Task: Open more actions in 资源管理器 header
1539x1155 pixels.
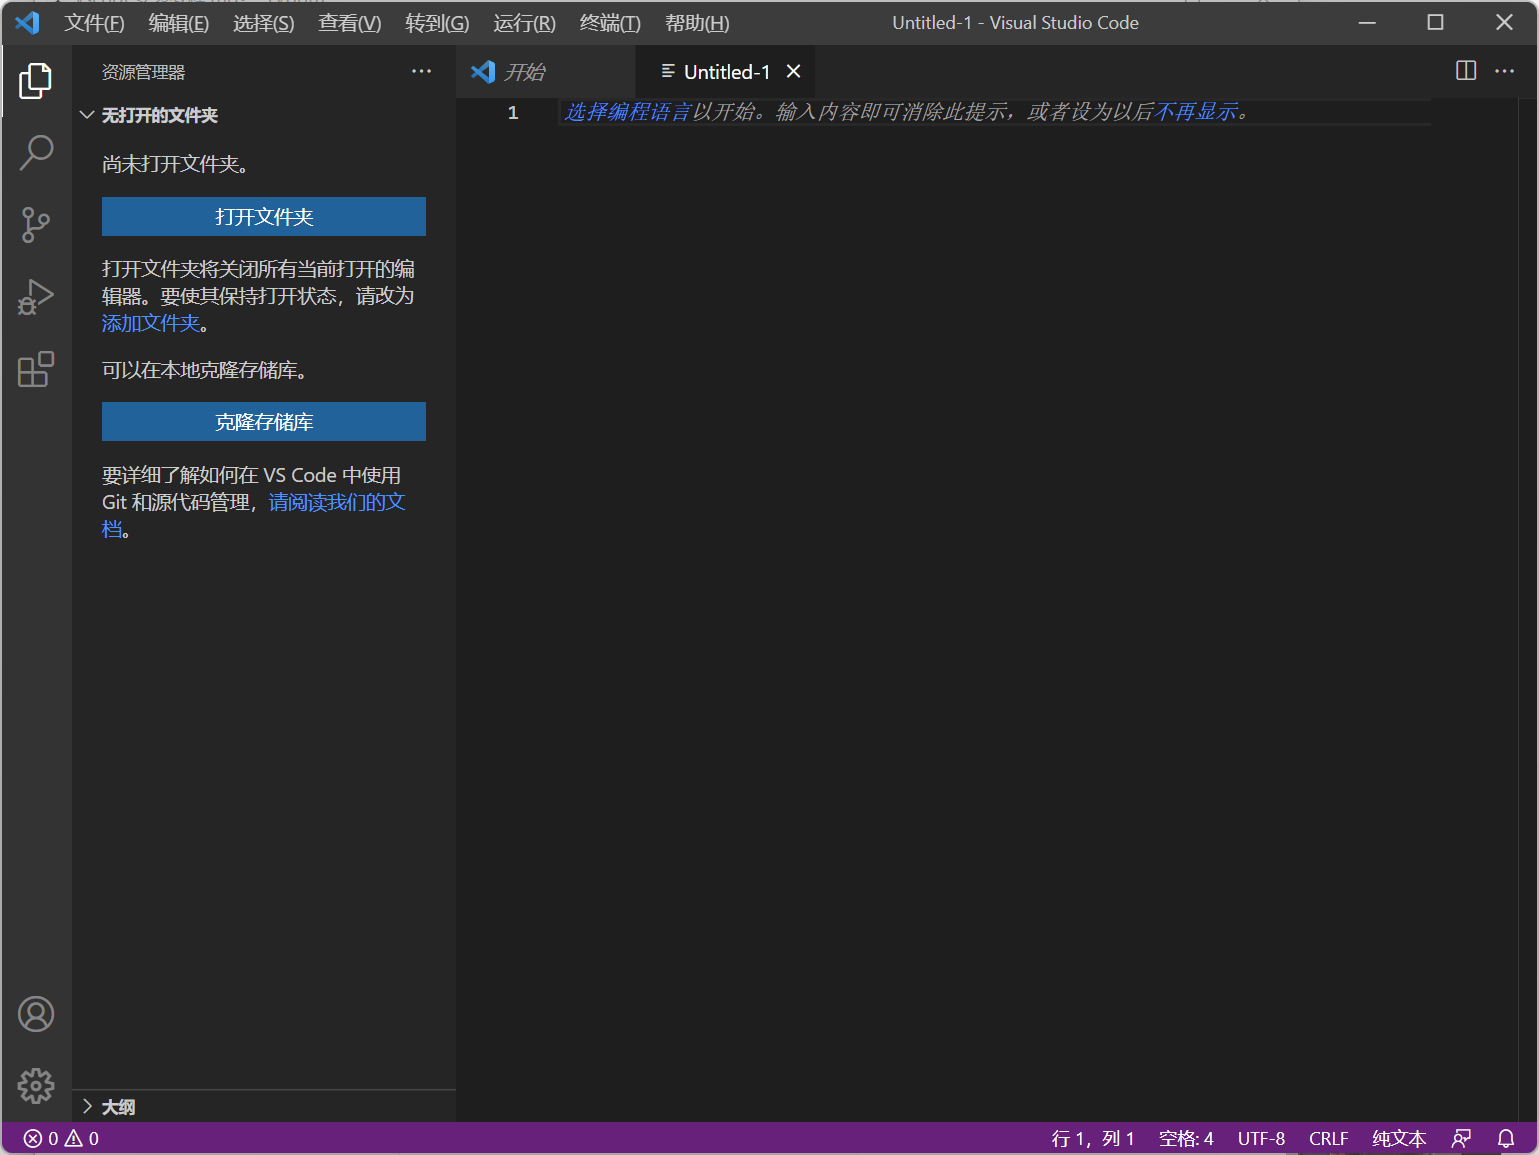Action: click(x=422, y=71)
